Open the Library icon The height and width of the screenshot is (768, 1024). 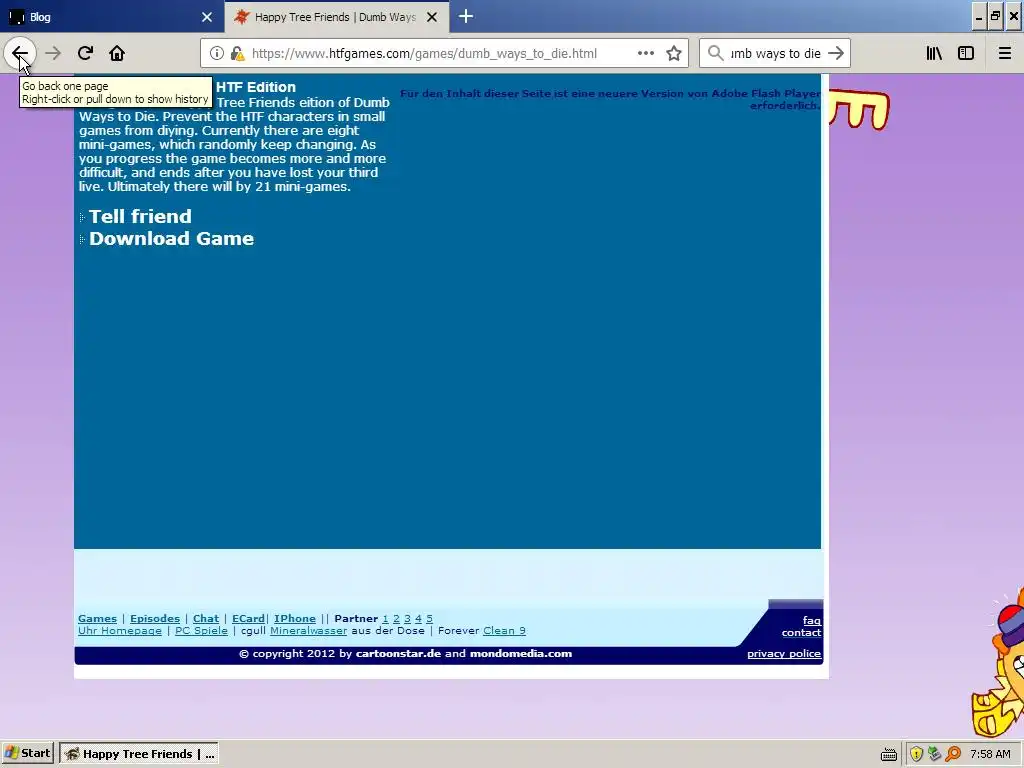point(934,53)
